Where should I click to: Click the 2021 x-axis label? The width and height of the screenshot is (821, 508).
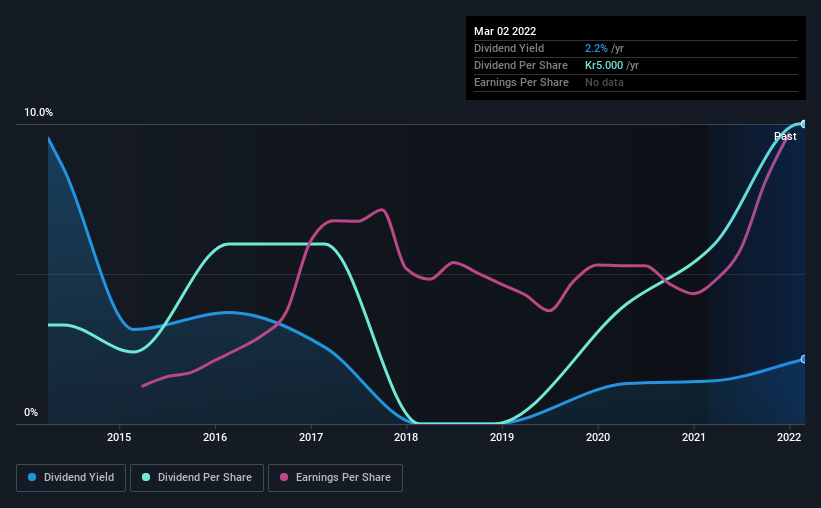pos(694,437)
